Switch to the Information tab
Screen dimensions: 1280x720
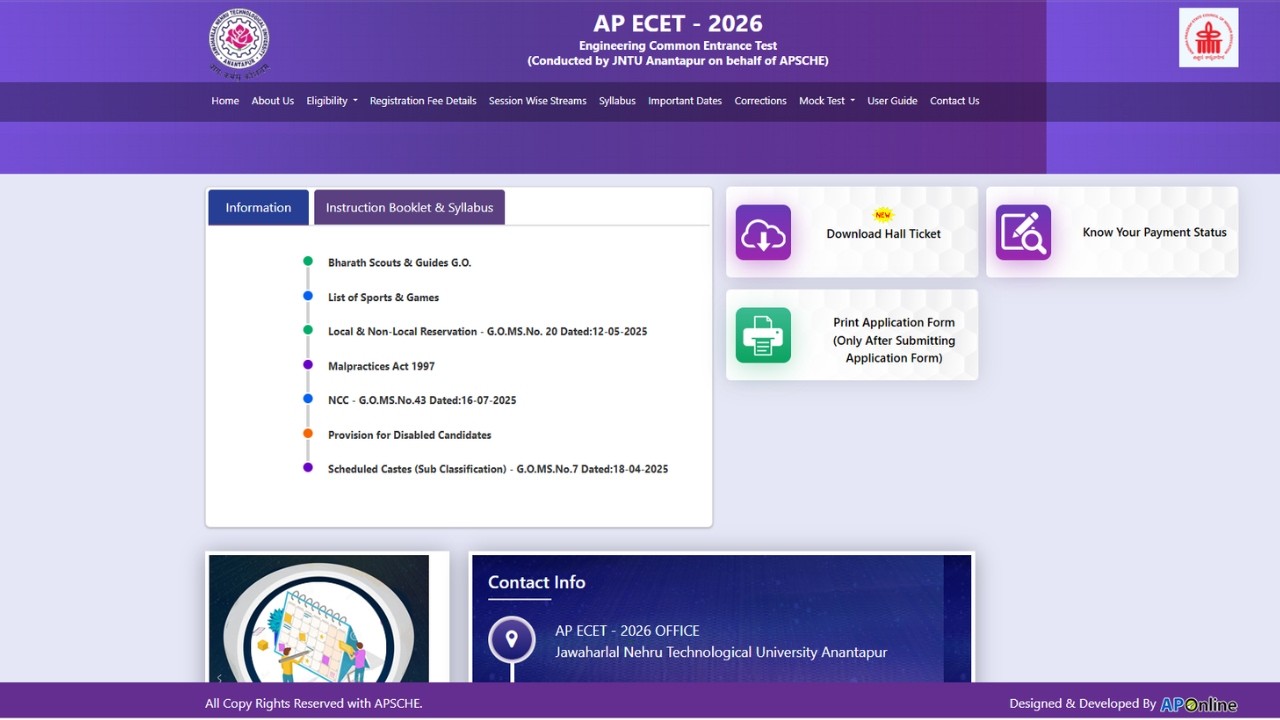click(258, 207)
